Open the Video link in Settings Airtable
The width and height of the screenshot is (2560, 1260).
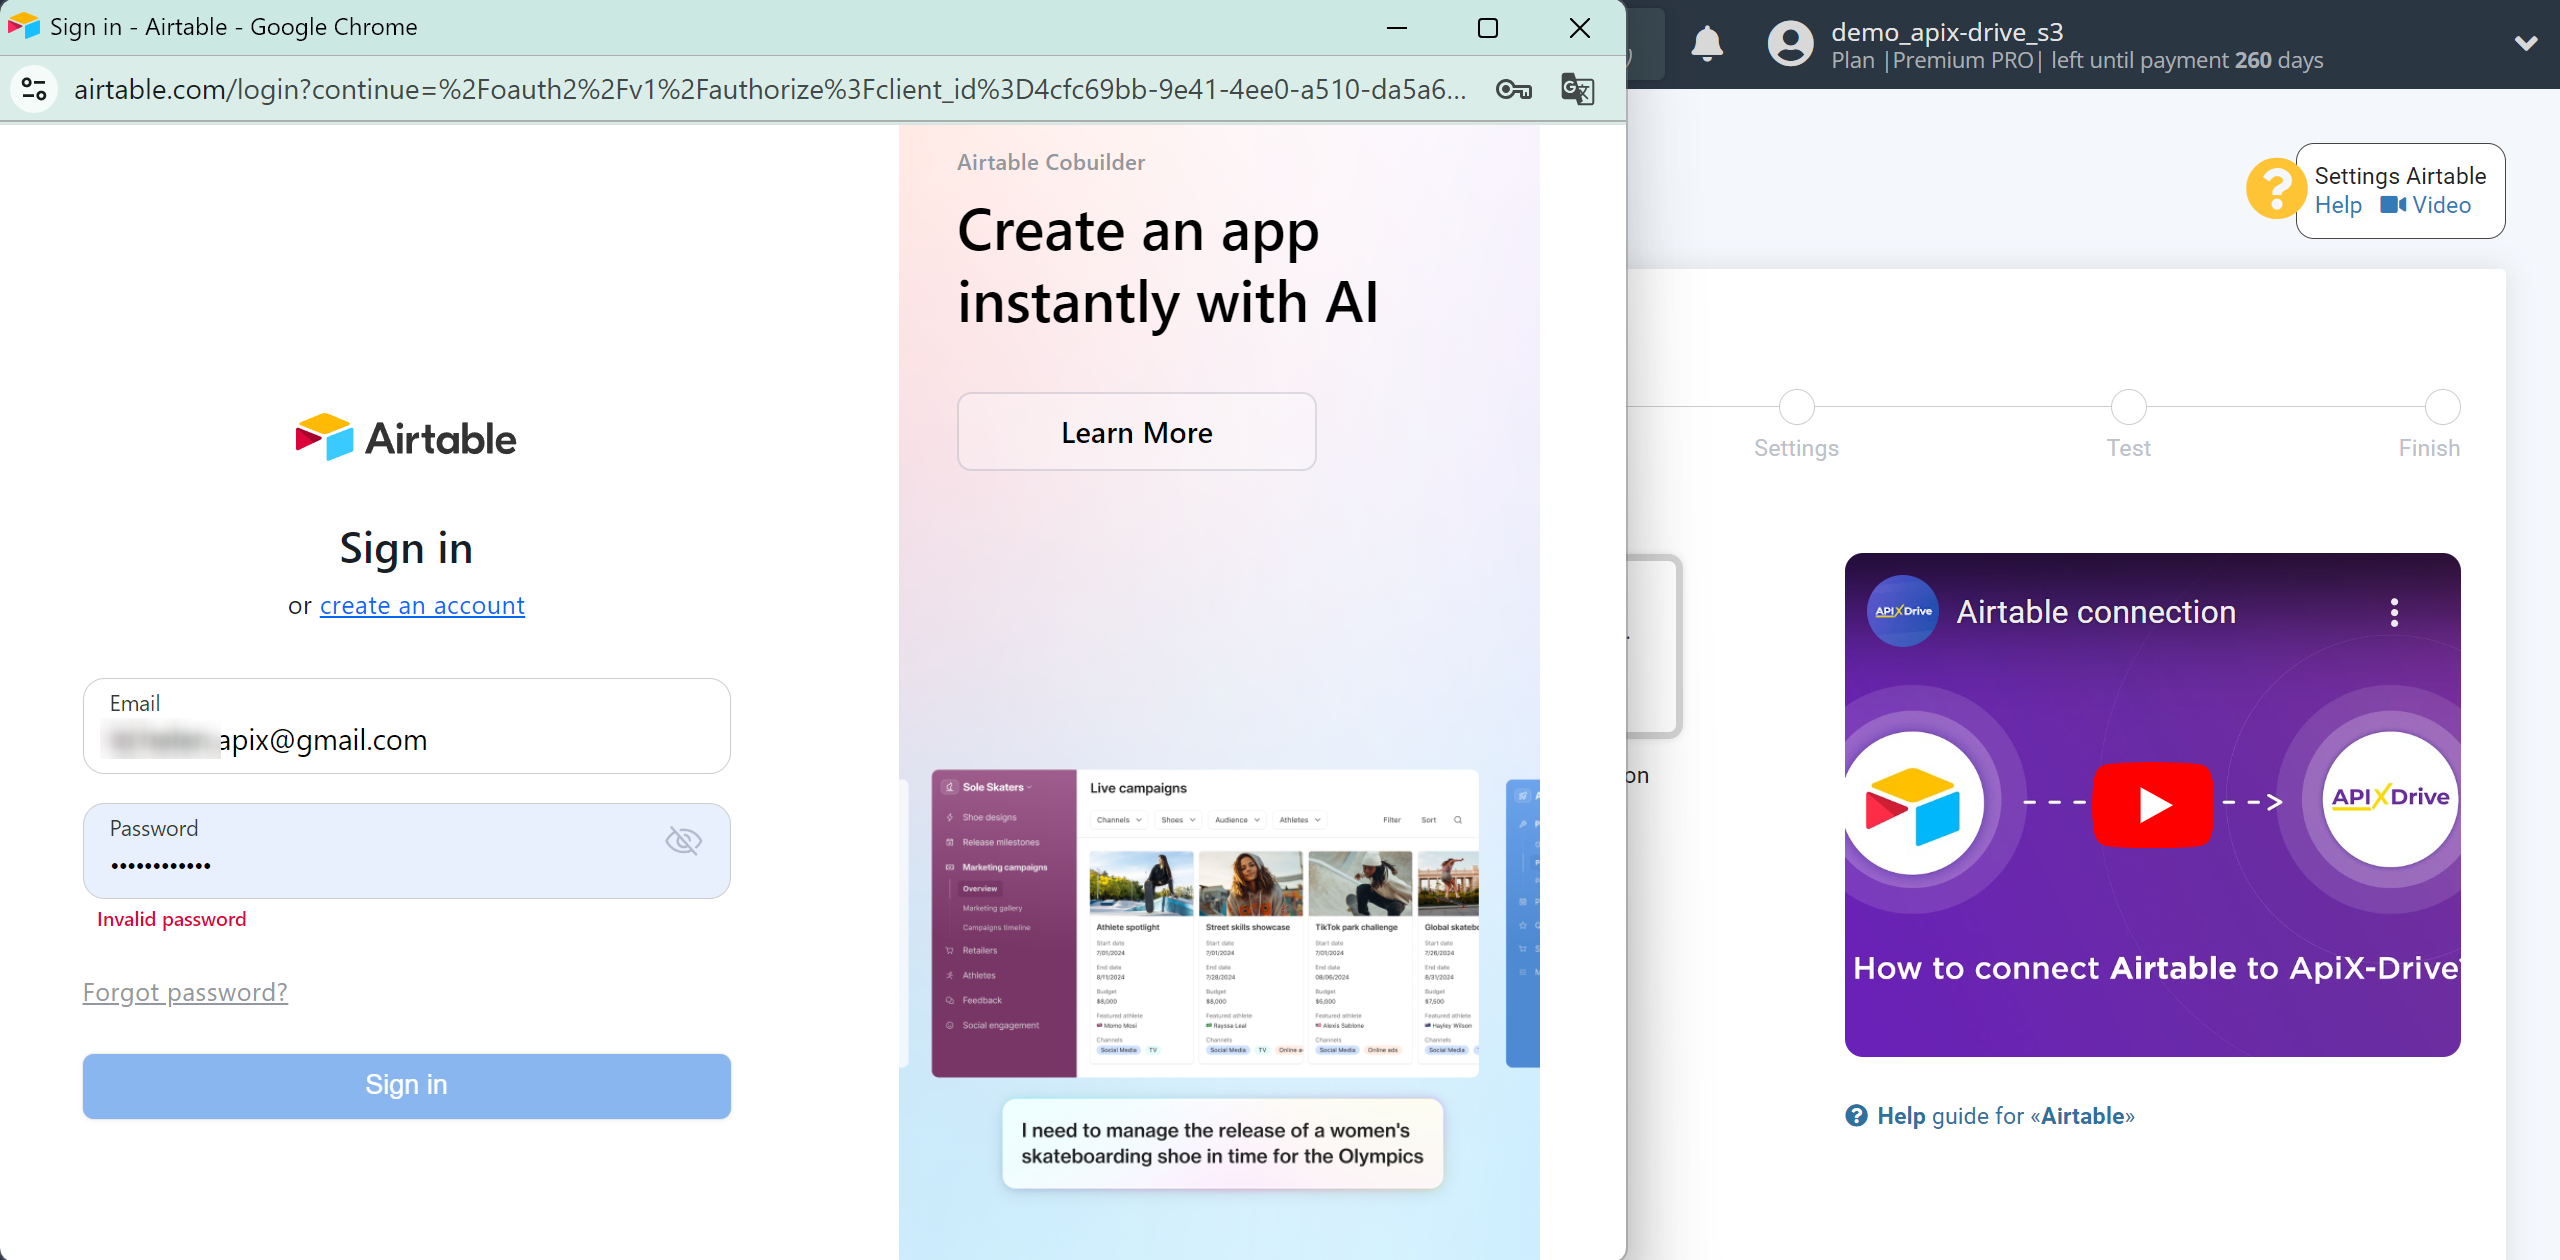coord(2426,205)
